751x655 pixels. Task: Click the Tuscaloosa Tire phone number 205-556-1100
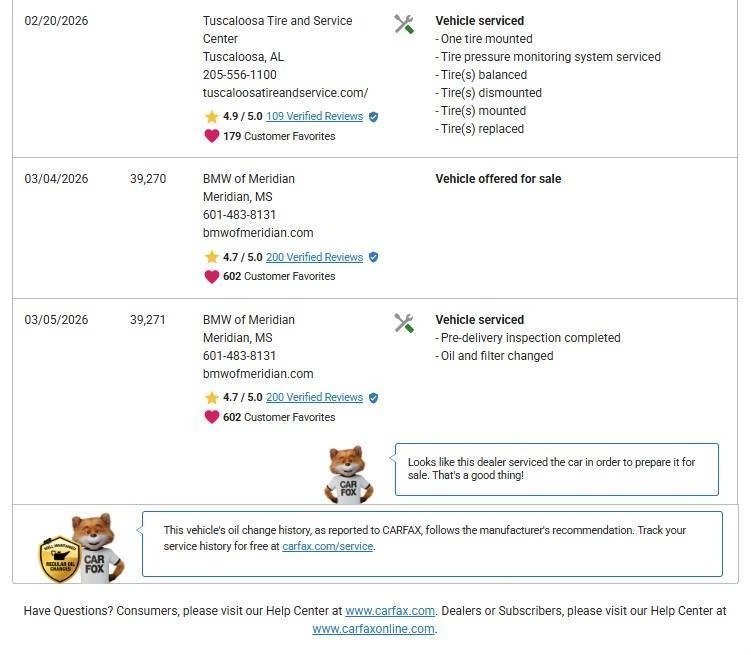point(240,75)
